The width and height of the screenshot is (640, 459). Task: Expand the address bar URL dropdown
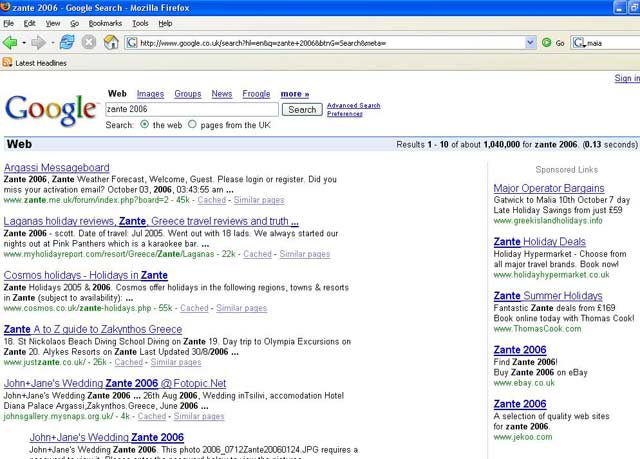pos(530,42)
